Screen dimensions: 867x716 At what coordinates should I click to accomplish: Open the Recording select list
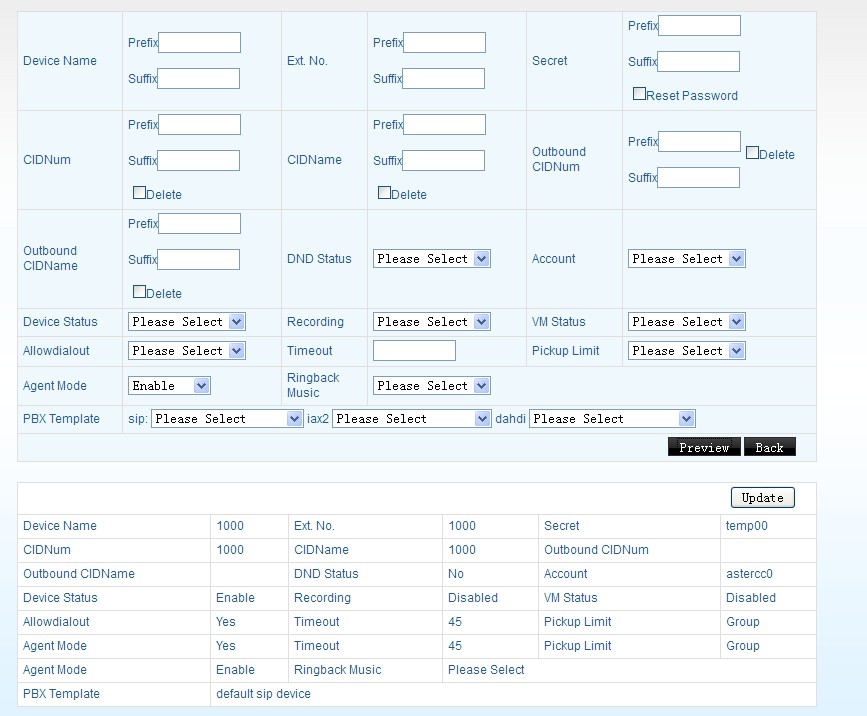click(431, 322)
